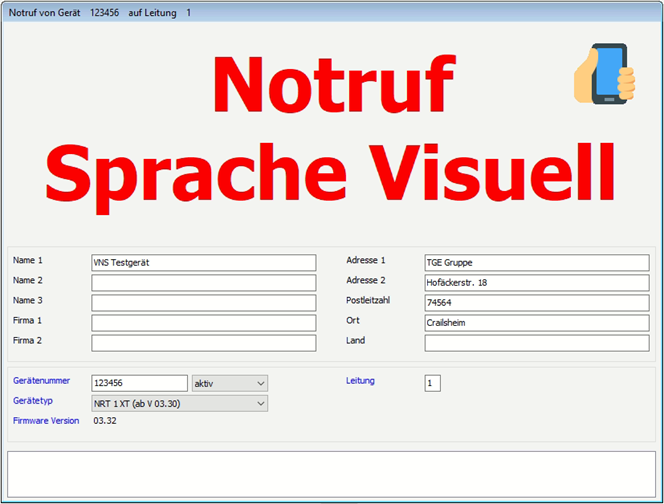Click the Name 1 field with VNS Testgerät

tap(203, 263)
